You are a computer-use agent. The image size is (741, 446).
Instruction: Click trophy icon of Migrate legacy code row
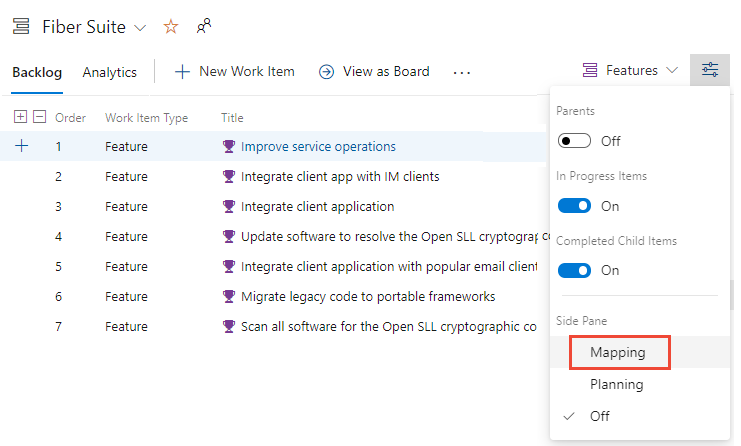[229, 297]
